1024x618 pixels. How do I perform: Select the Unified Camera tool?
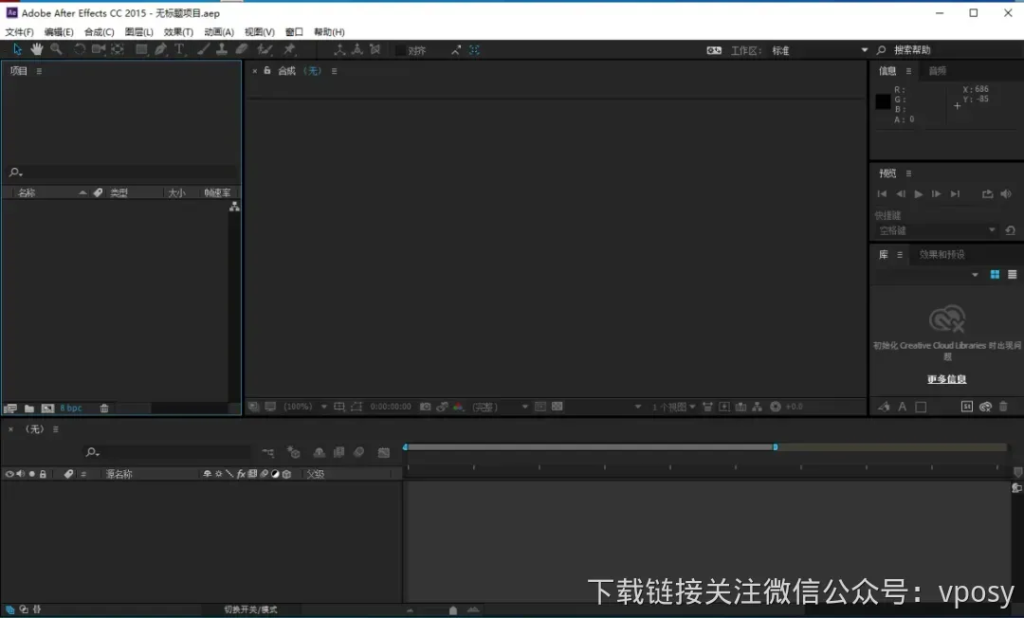click(x=99, y=50)
